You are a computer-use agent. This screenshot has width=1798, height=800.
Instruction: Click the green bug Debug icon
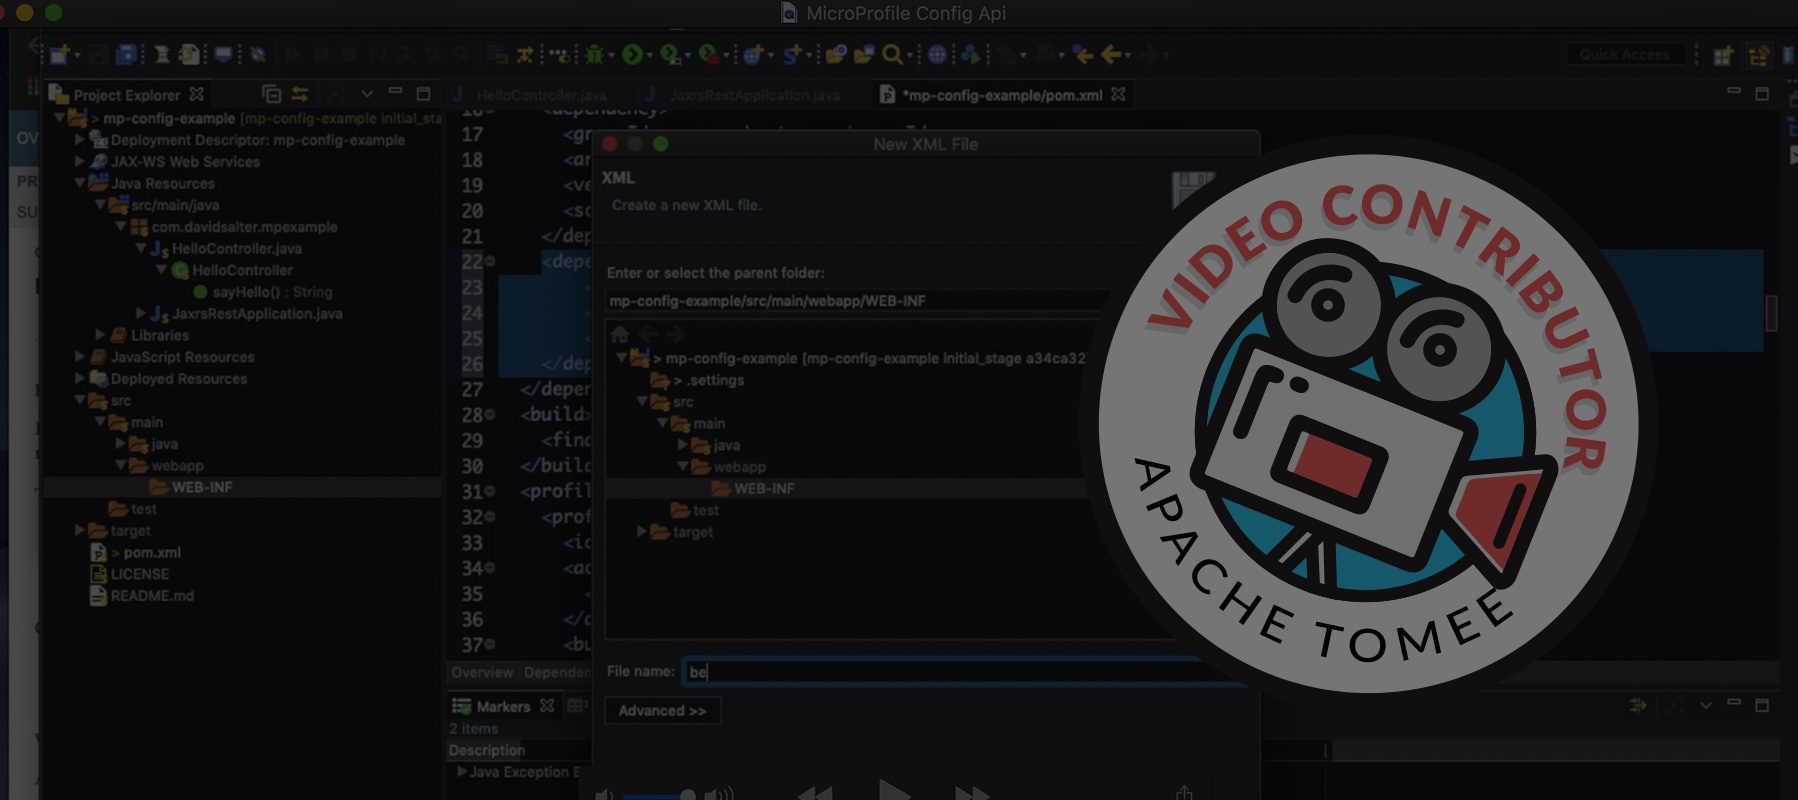594,54
